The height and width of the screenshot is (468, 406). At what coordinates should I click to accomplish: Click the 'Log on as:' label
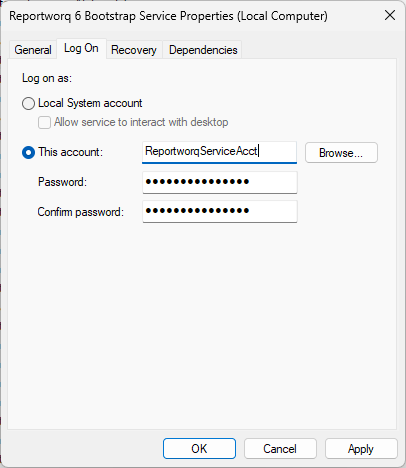click(x=47, y=78)
